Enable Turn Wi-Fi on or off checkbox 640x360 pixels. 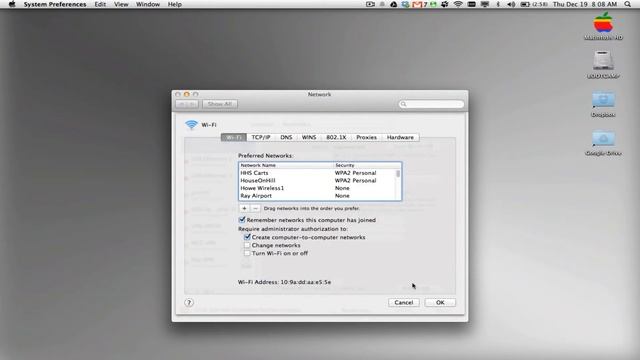[247, 253]
